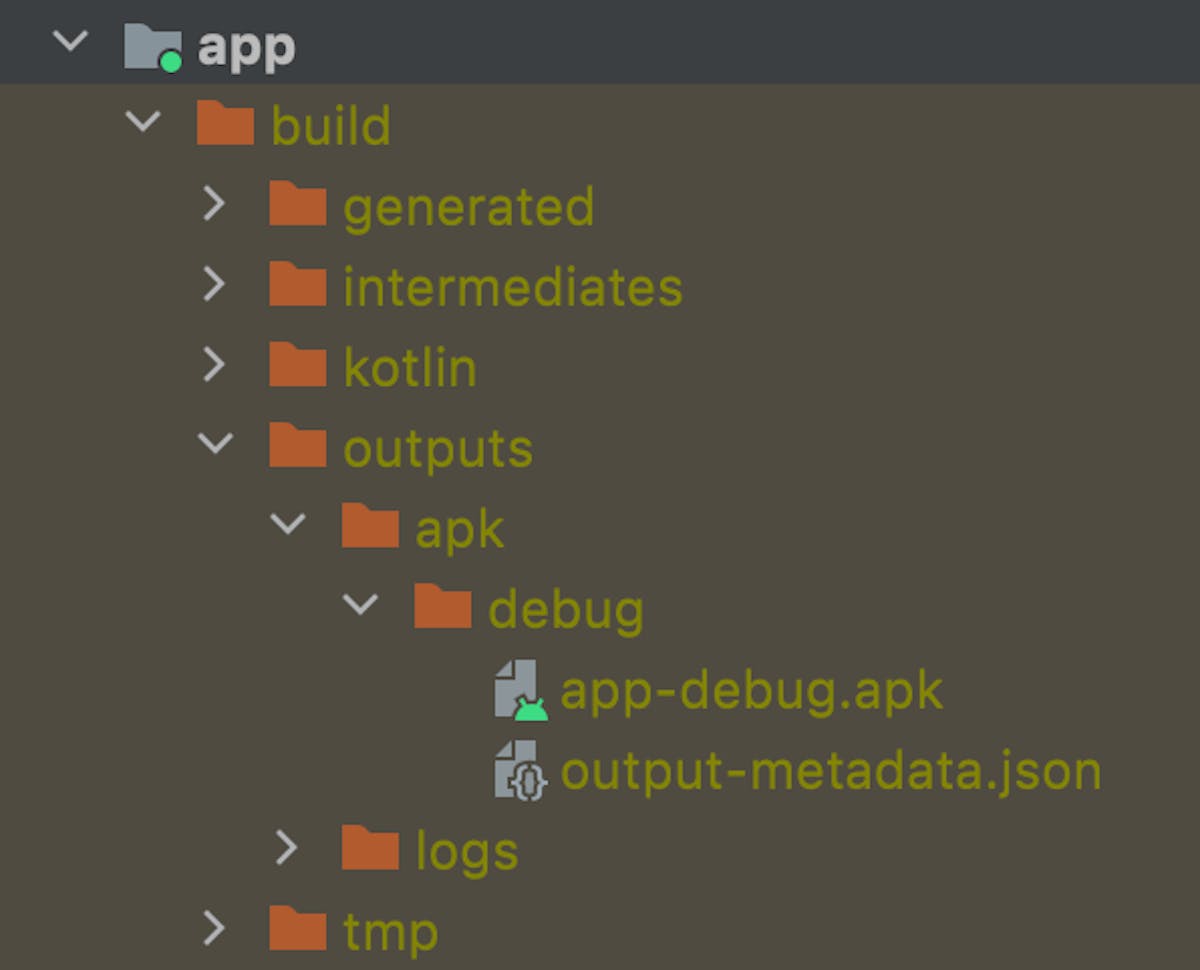Select the generated folder label

(468, 207)
